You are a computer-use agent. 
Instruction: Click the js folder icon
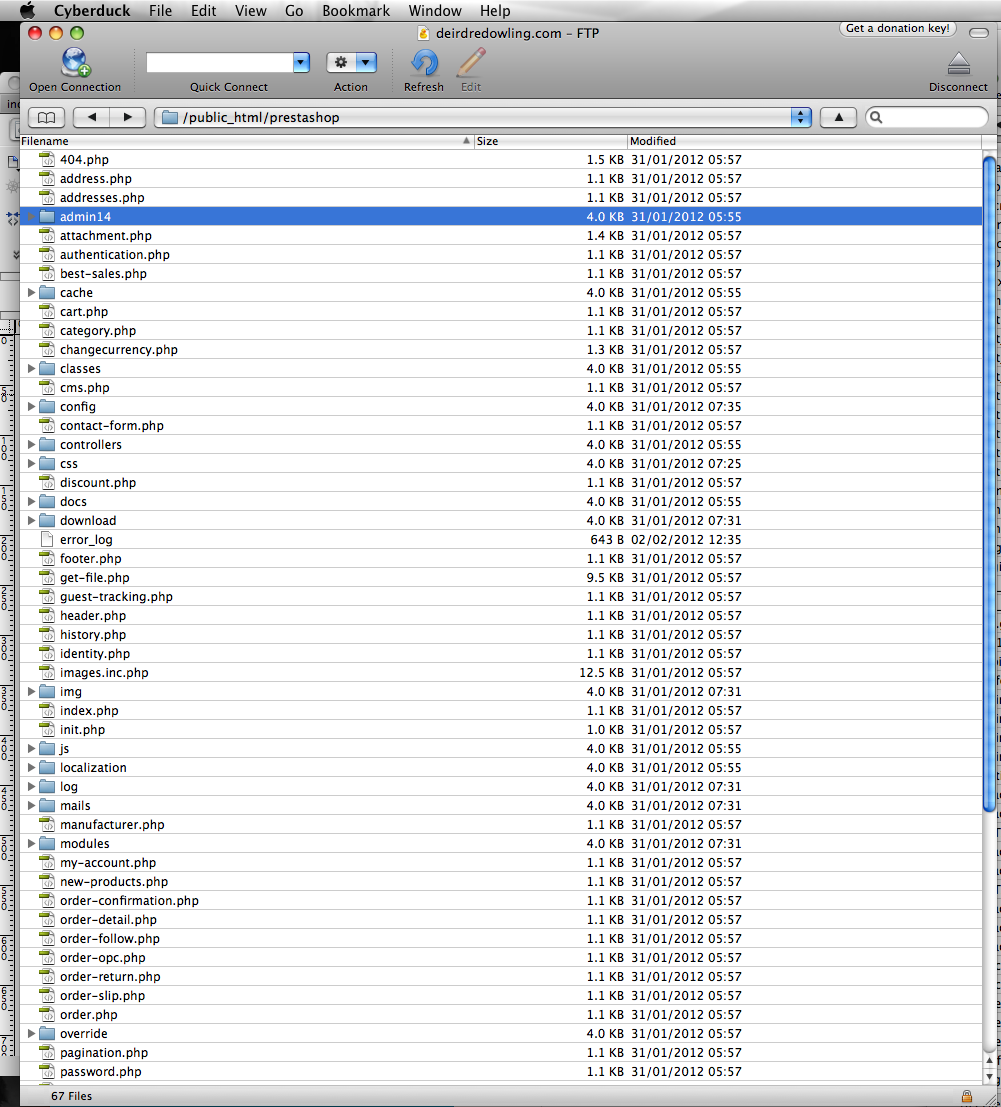click(47, 748)
